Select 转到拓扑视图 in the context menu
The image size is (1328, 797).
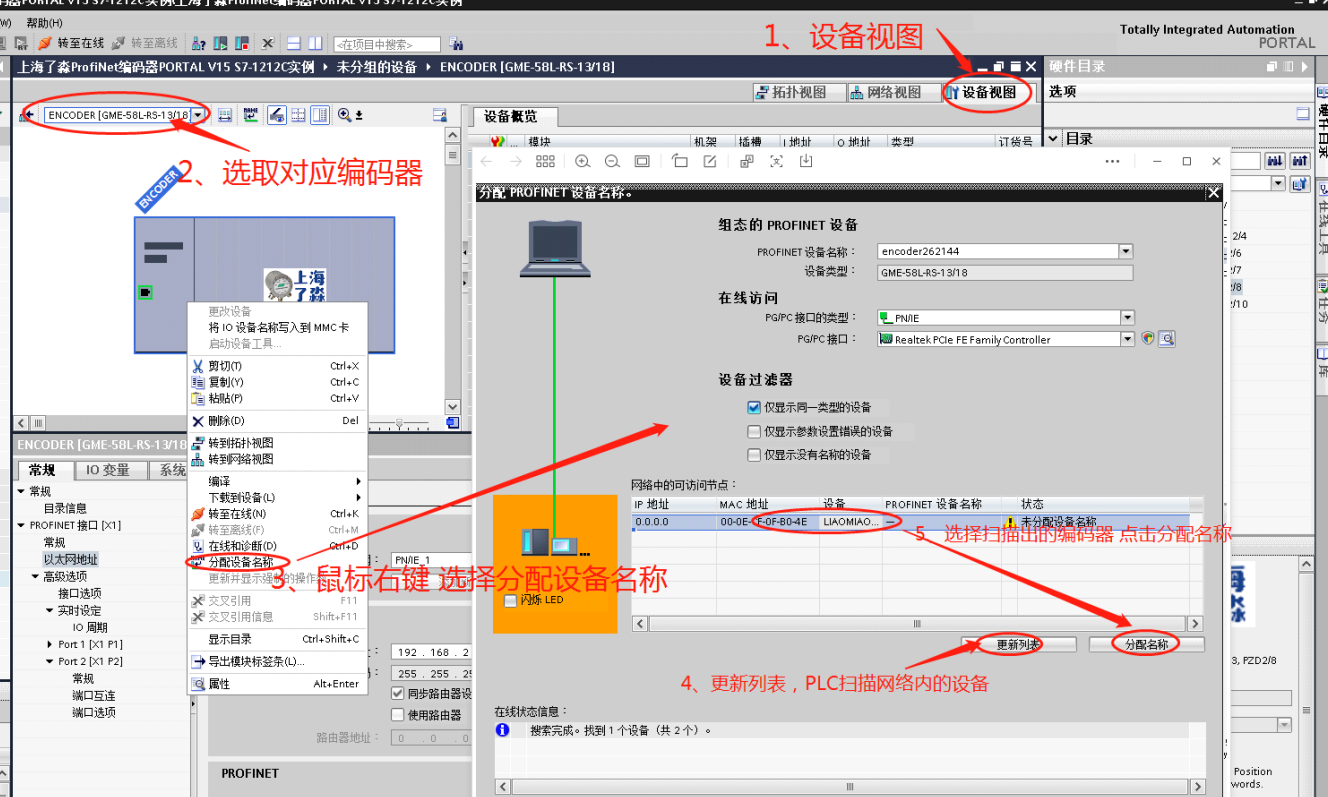(240, 443)
